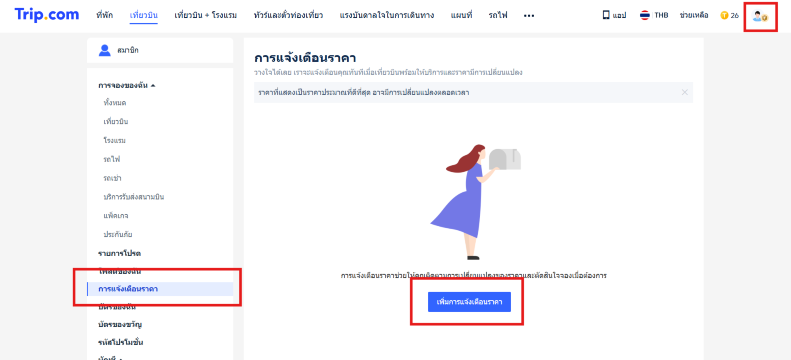Collapse การจองของฉัน section in sidebar
This screenshot has height=360, width=791.
coord(127,85)
